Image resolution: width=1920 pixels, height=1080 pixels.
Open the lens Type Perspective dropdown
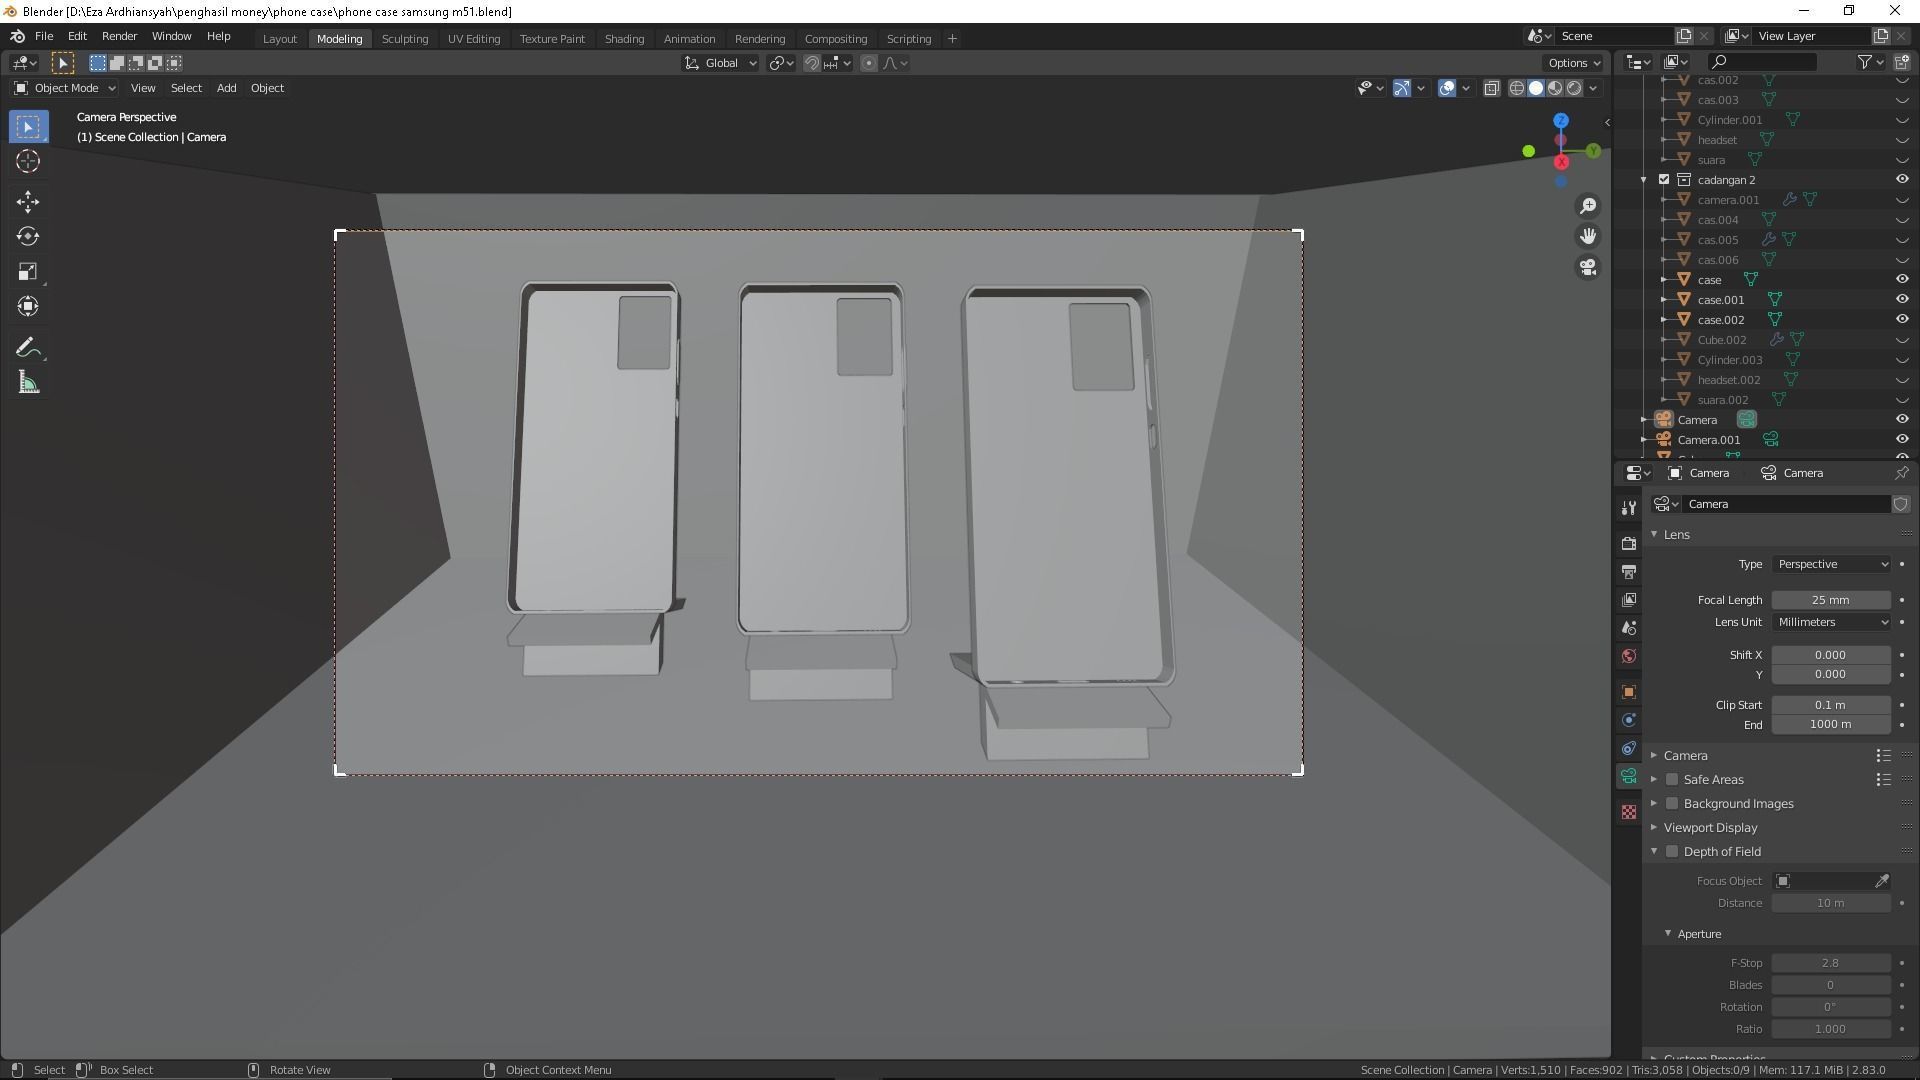pos(1831,564)
